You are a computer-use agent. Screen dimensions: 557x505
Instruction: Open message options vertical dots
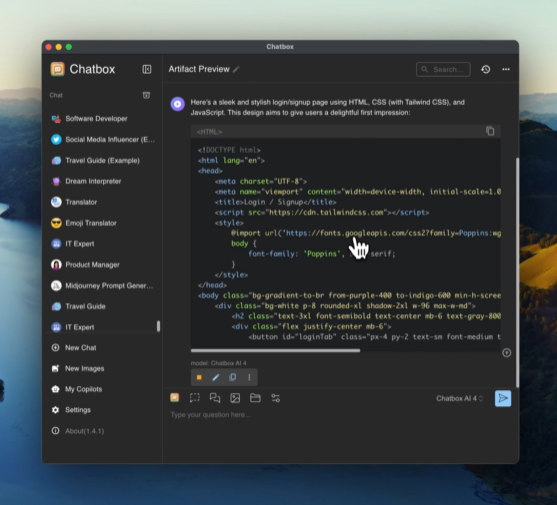click(249, 377)
